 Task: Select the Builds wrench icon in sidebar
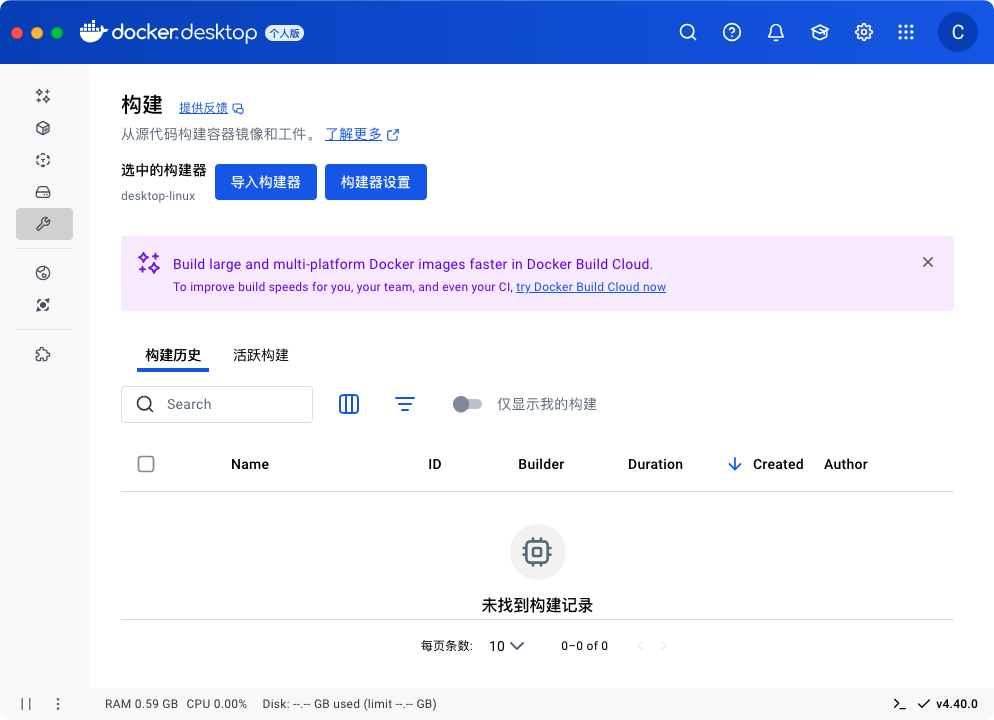click(x=44, y=224)
